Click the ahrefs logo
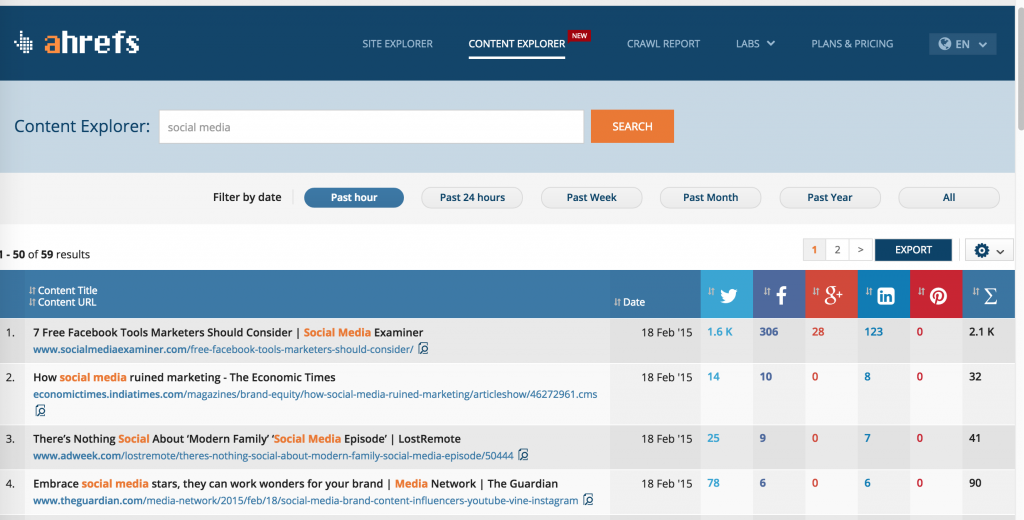1024x520 pixels. [77, 43]
